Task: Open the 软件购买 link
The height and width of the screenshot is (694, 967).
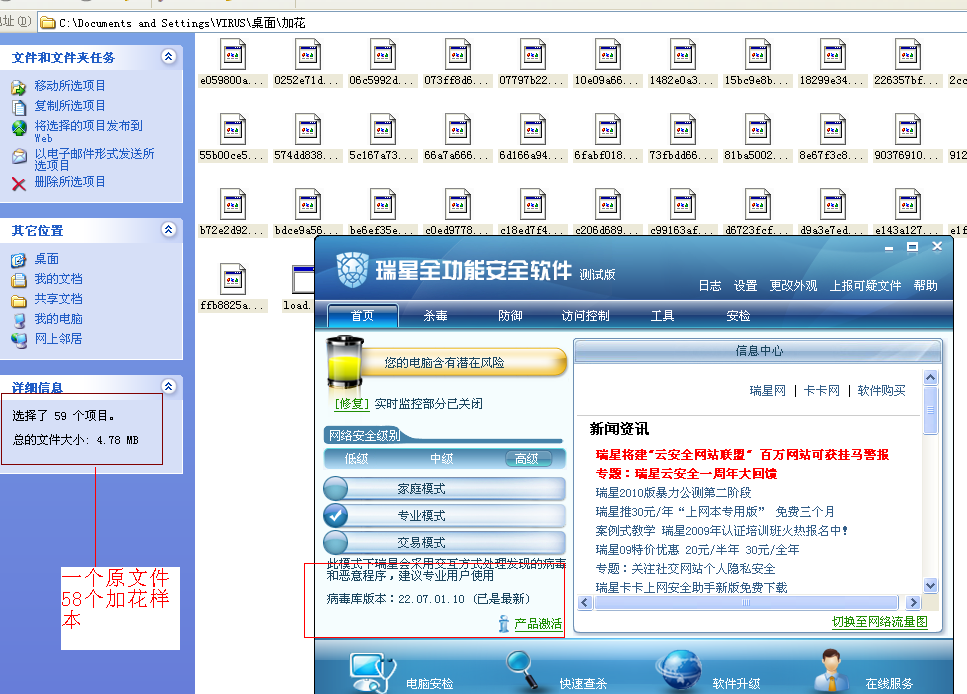Action: tap(881, 390)
